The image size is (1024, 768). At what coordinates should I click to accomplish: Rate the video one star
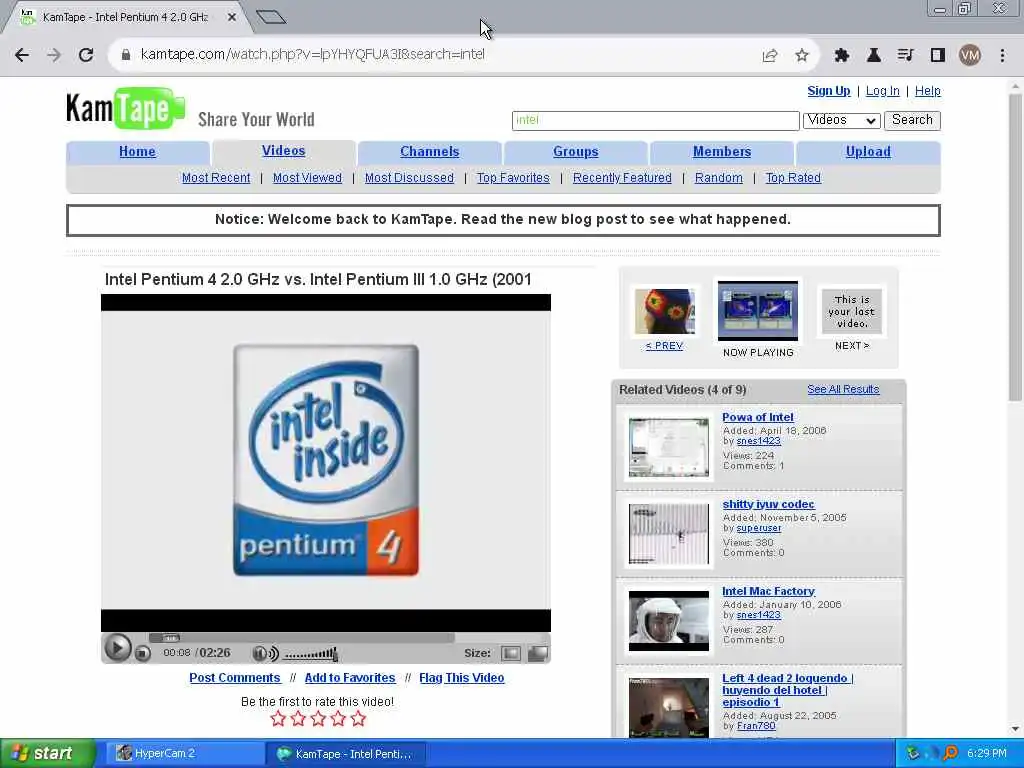click(x=278, y=719)
